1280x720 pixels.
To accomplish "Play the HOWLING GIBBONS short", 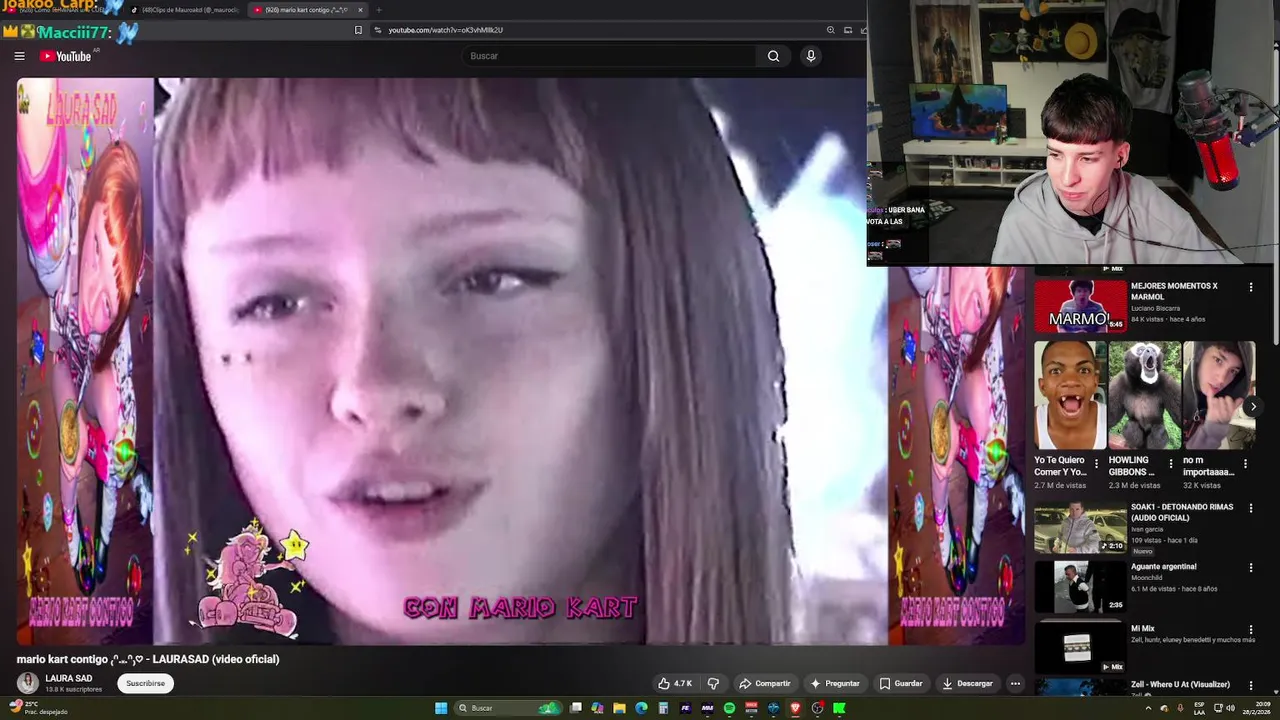I will [x=1145, y=395].
